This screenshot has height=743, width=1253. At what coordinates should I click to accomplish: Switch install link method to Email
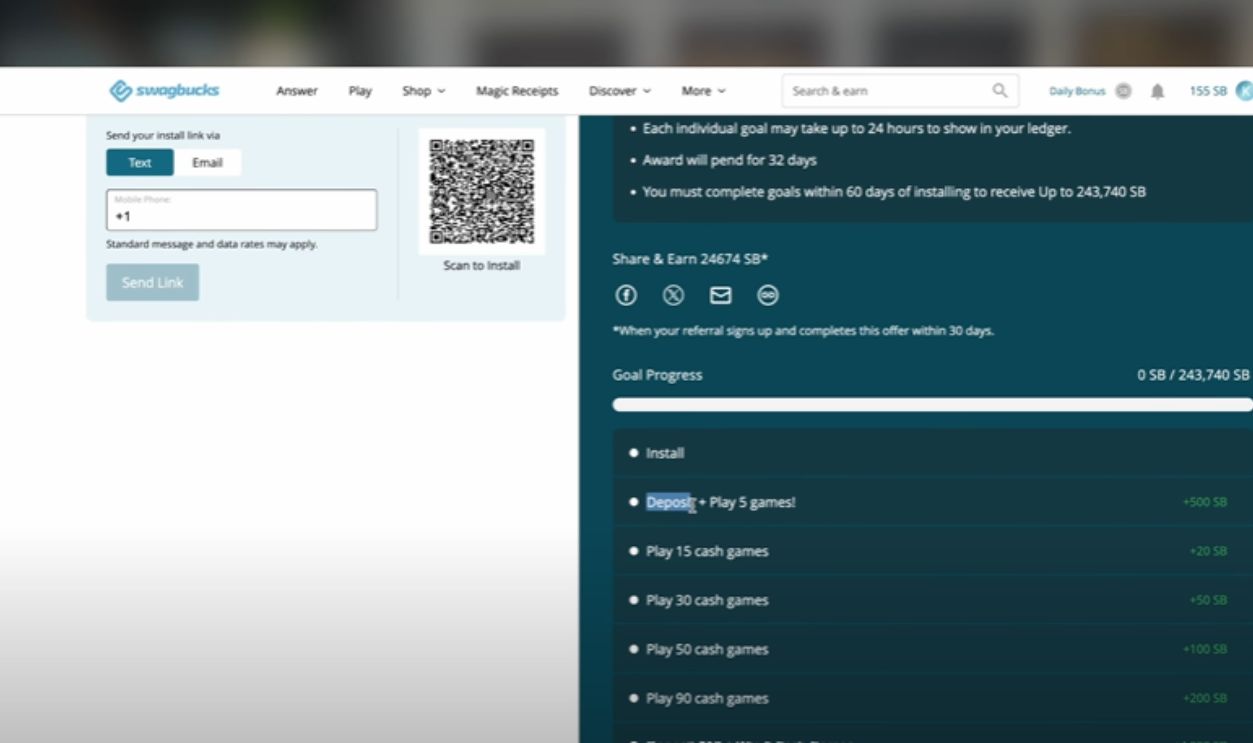pos(207,163)
